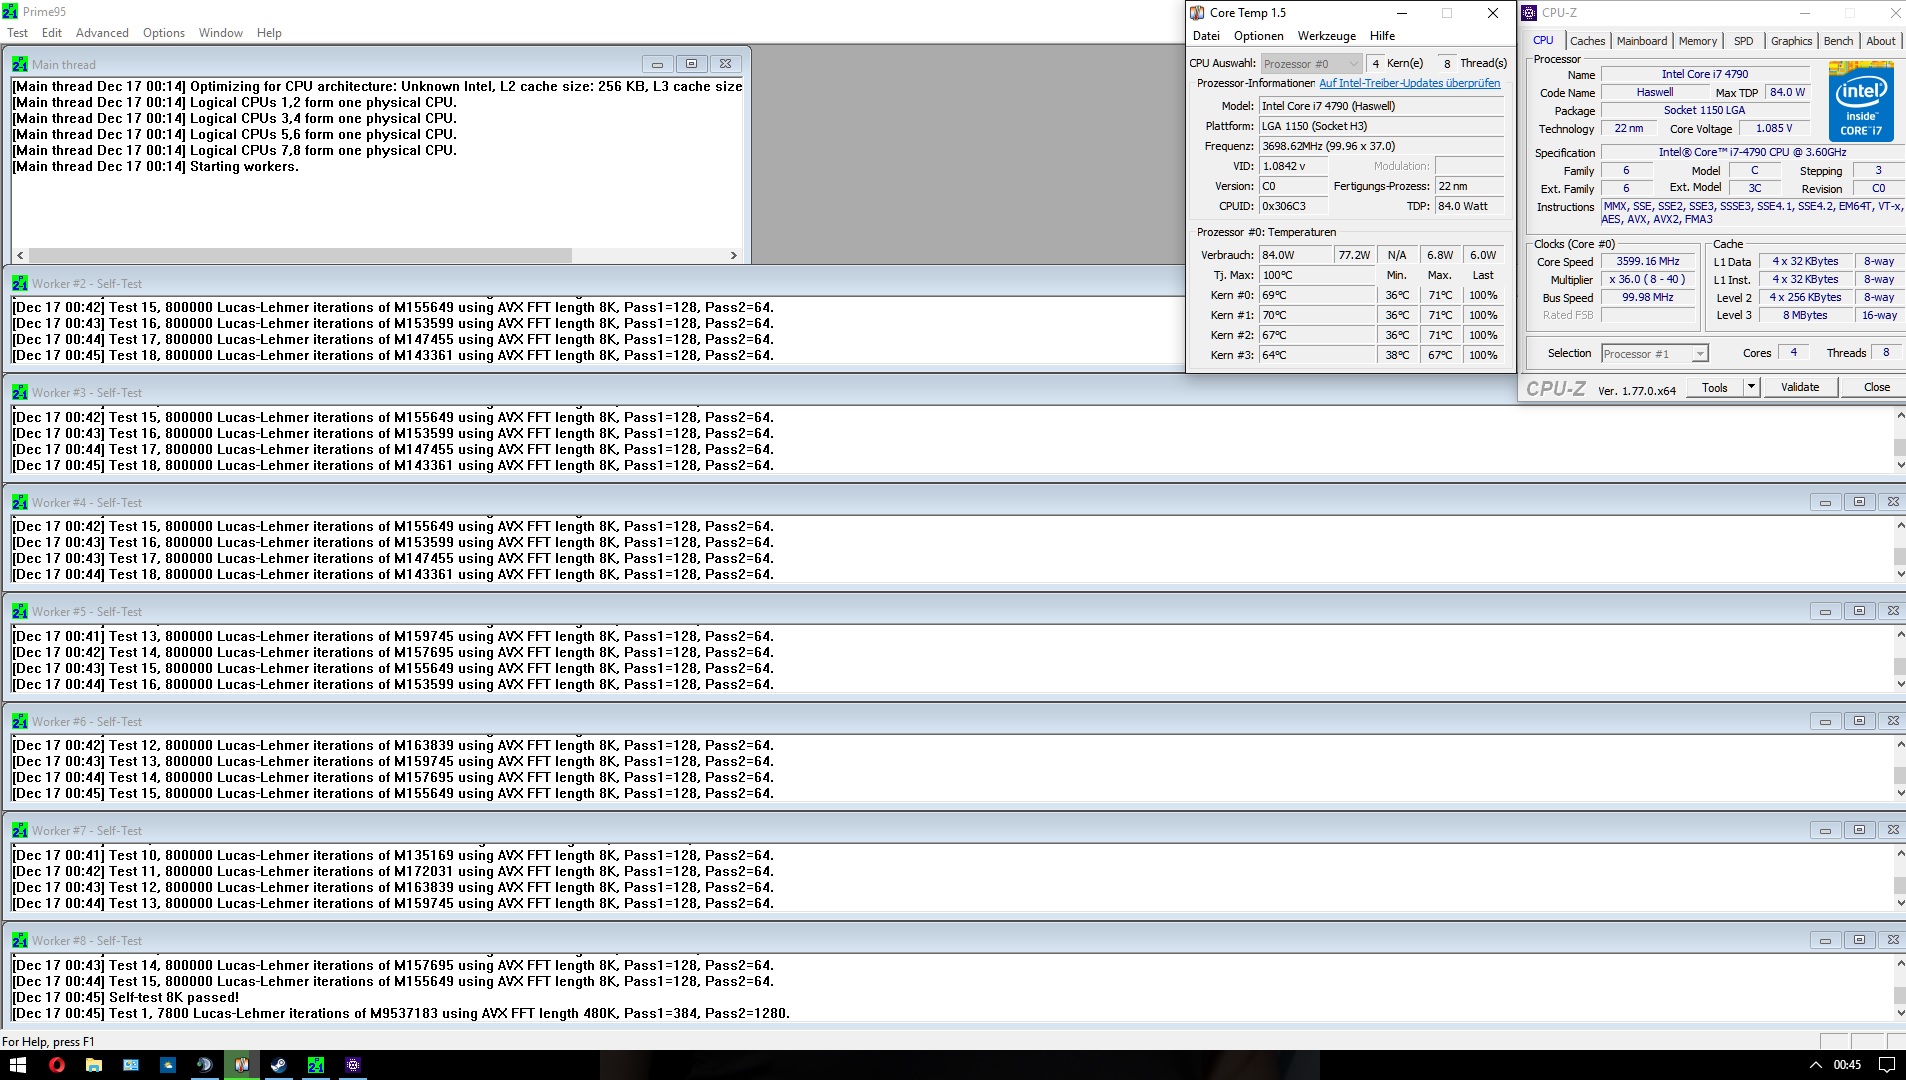Open the Advanced menu in Prime95
Screen dimensions: 1906x1080
[102, 33]
